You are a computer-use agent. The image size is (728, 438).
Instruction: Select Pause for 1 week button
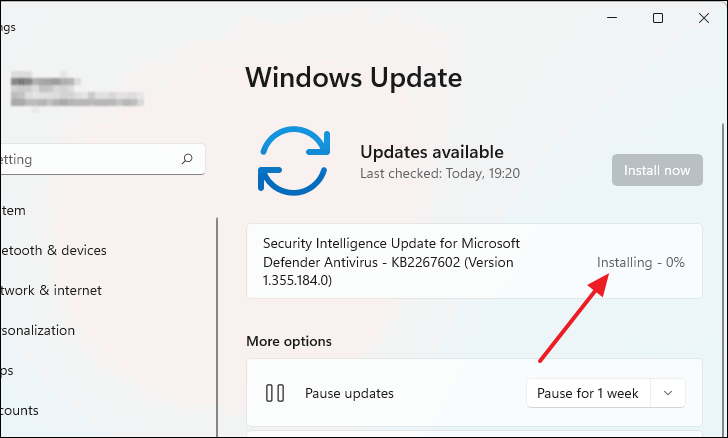click(588, 393)
